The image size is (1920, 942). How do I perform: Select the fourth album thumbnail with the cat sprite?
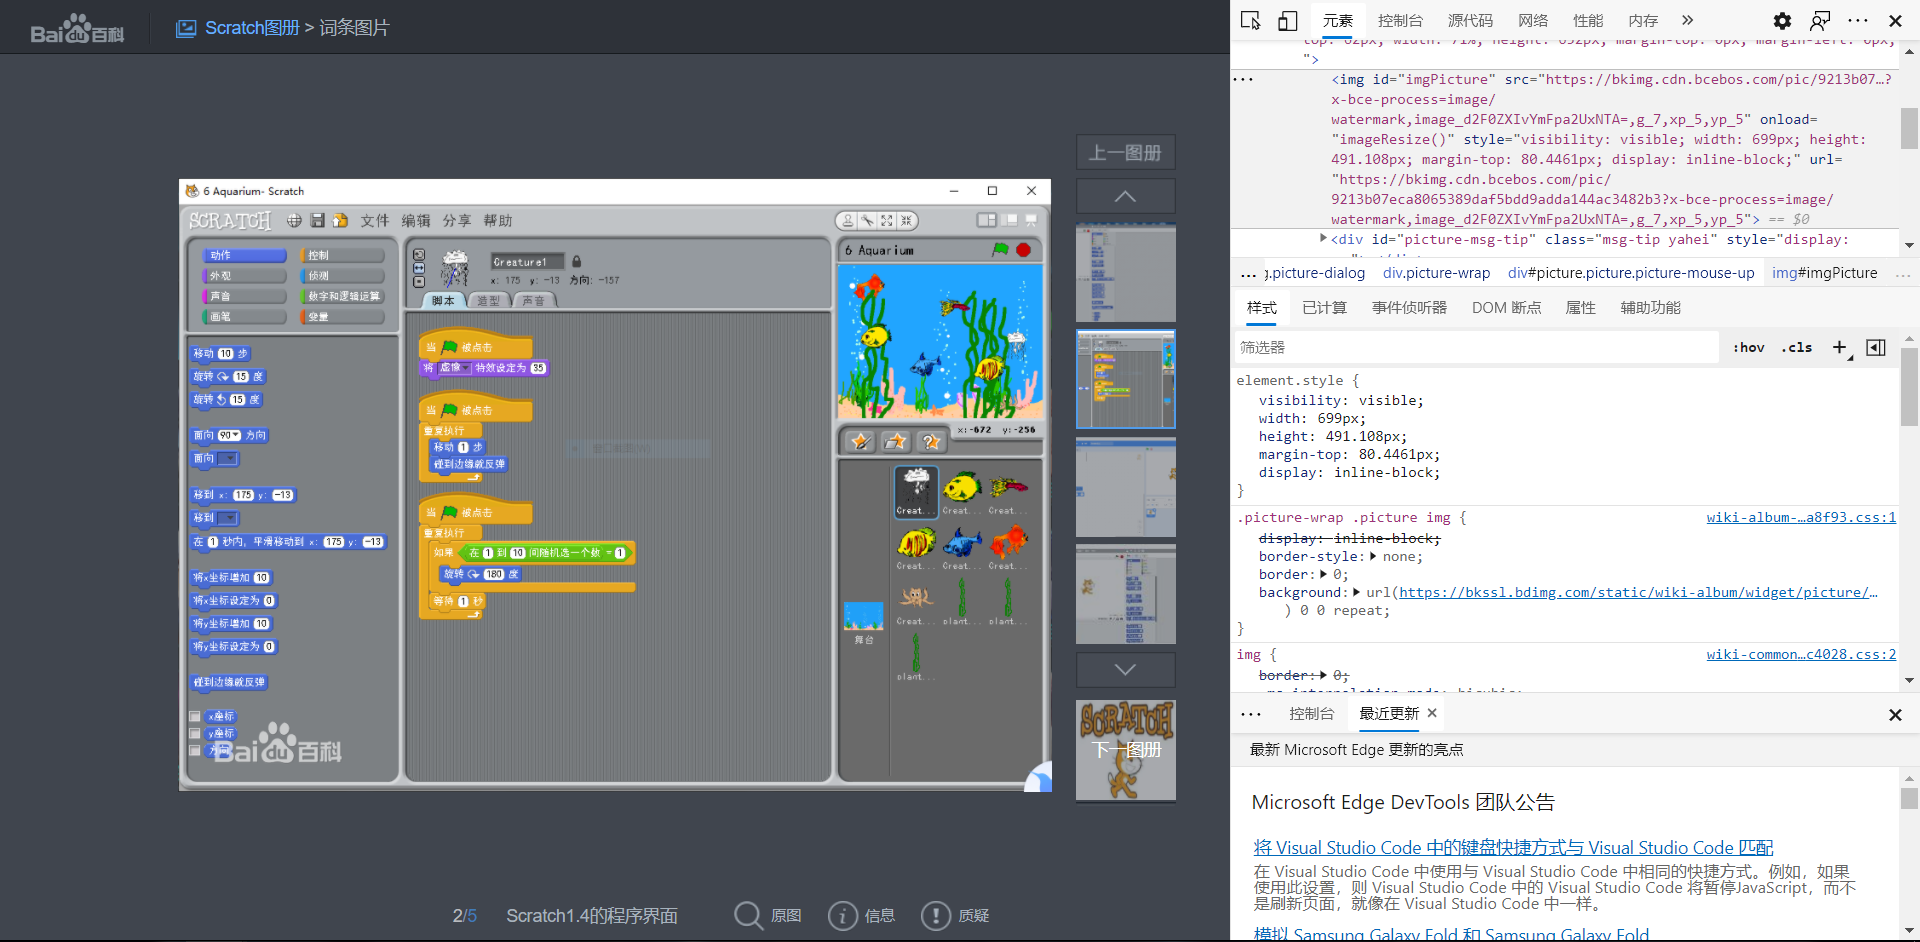(1125, 594)
